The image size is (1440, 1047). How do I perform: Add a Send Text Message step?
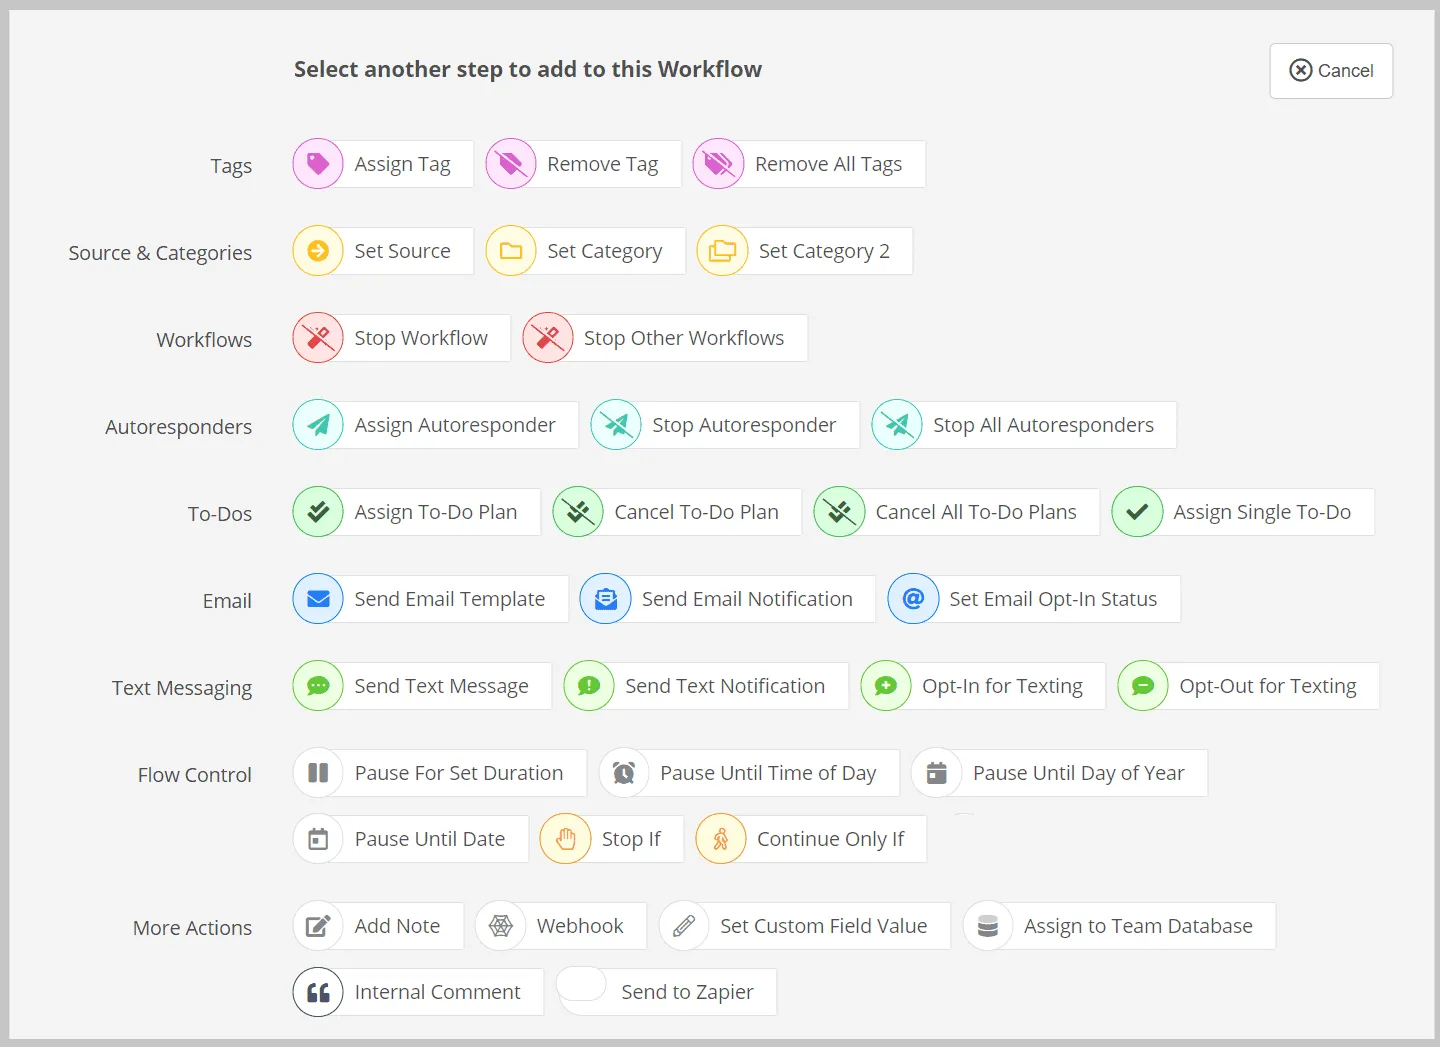pos(422,686)
